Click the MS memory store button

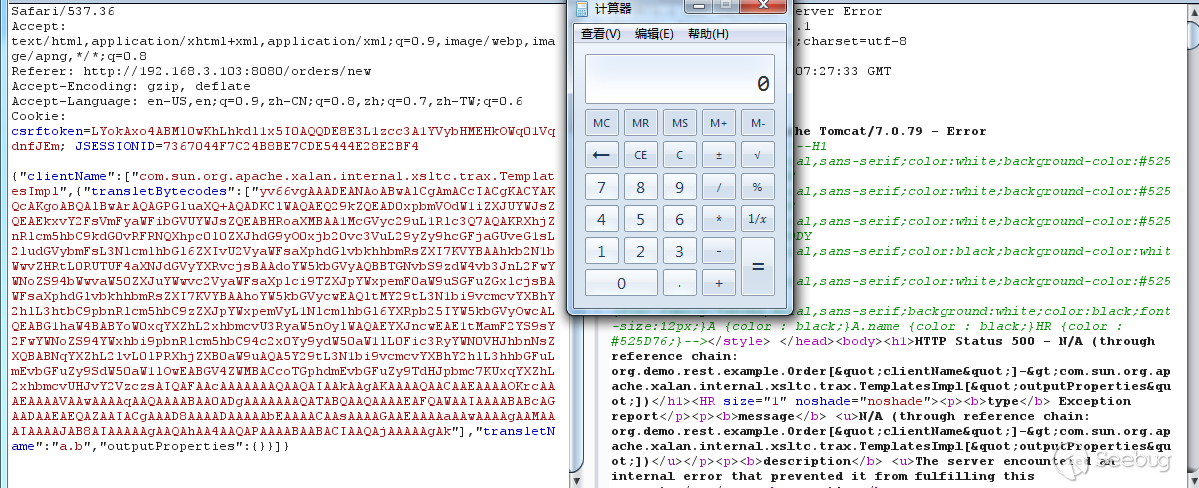point(680,123)
